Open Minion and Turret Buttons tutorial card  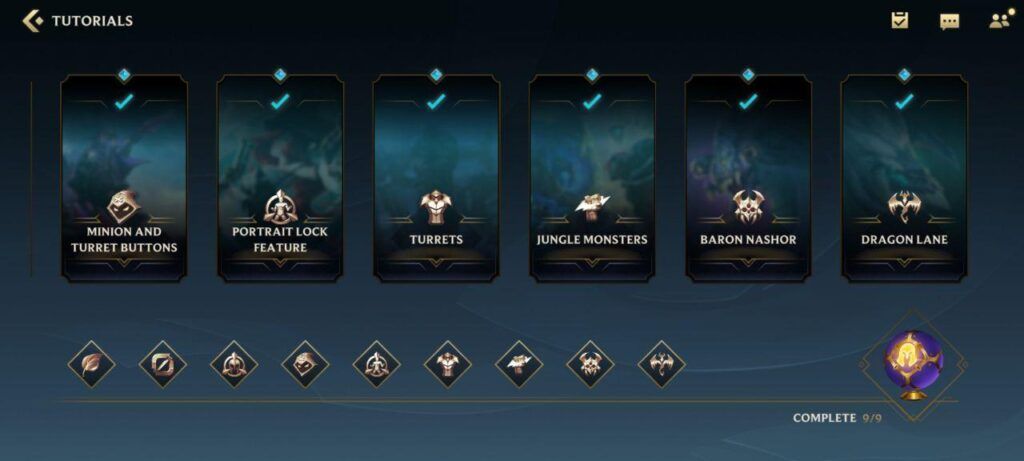124,178
